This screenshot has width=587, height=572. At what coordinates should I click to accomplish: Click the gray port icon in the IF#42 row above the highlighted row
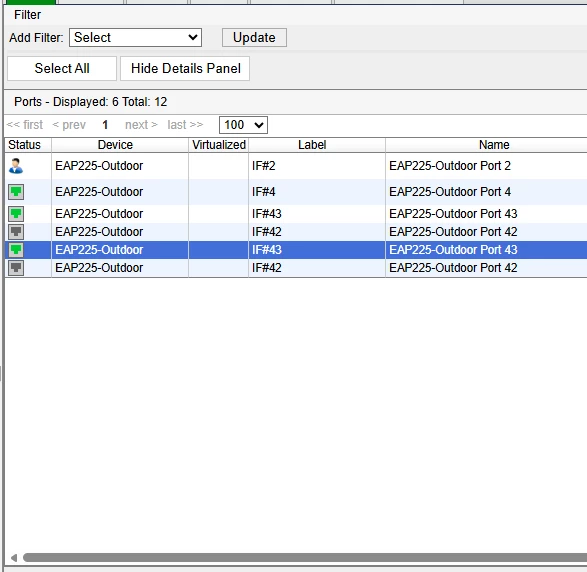(16, 232)
